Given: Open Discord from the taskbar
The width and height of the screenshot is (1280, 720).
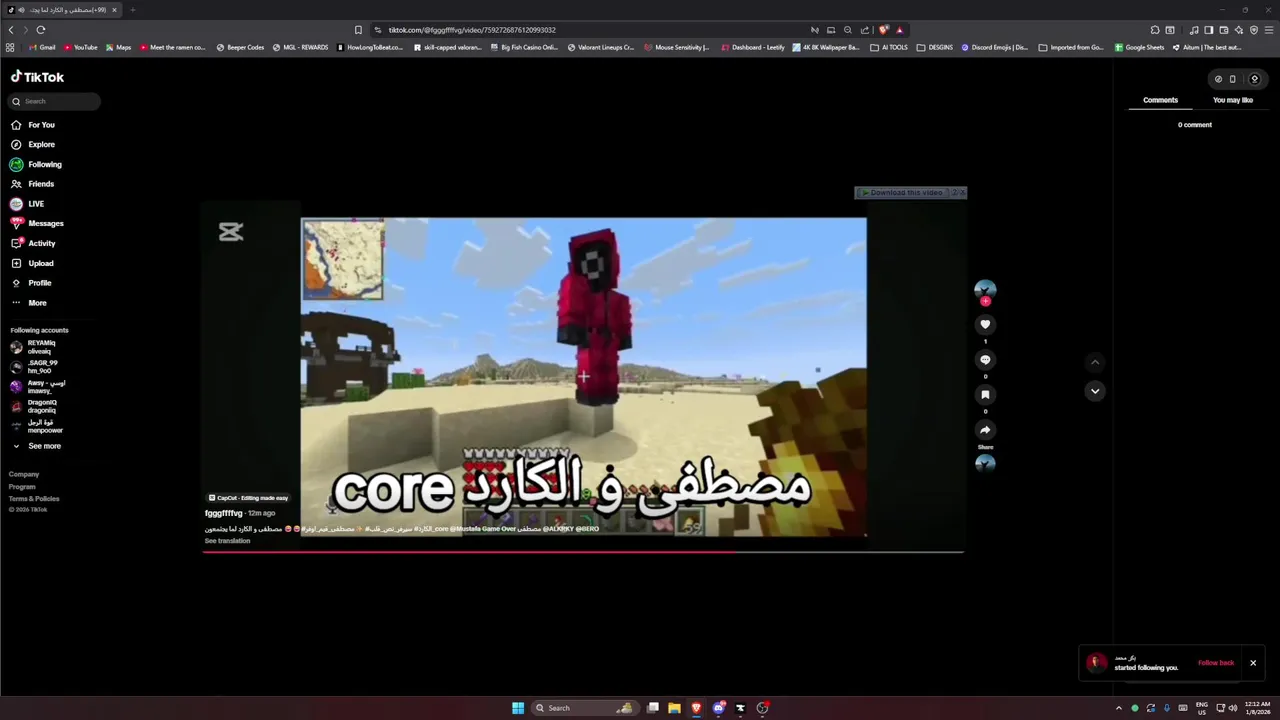Looking at the screenshot, I should coord(718,708).
